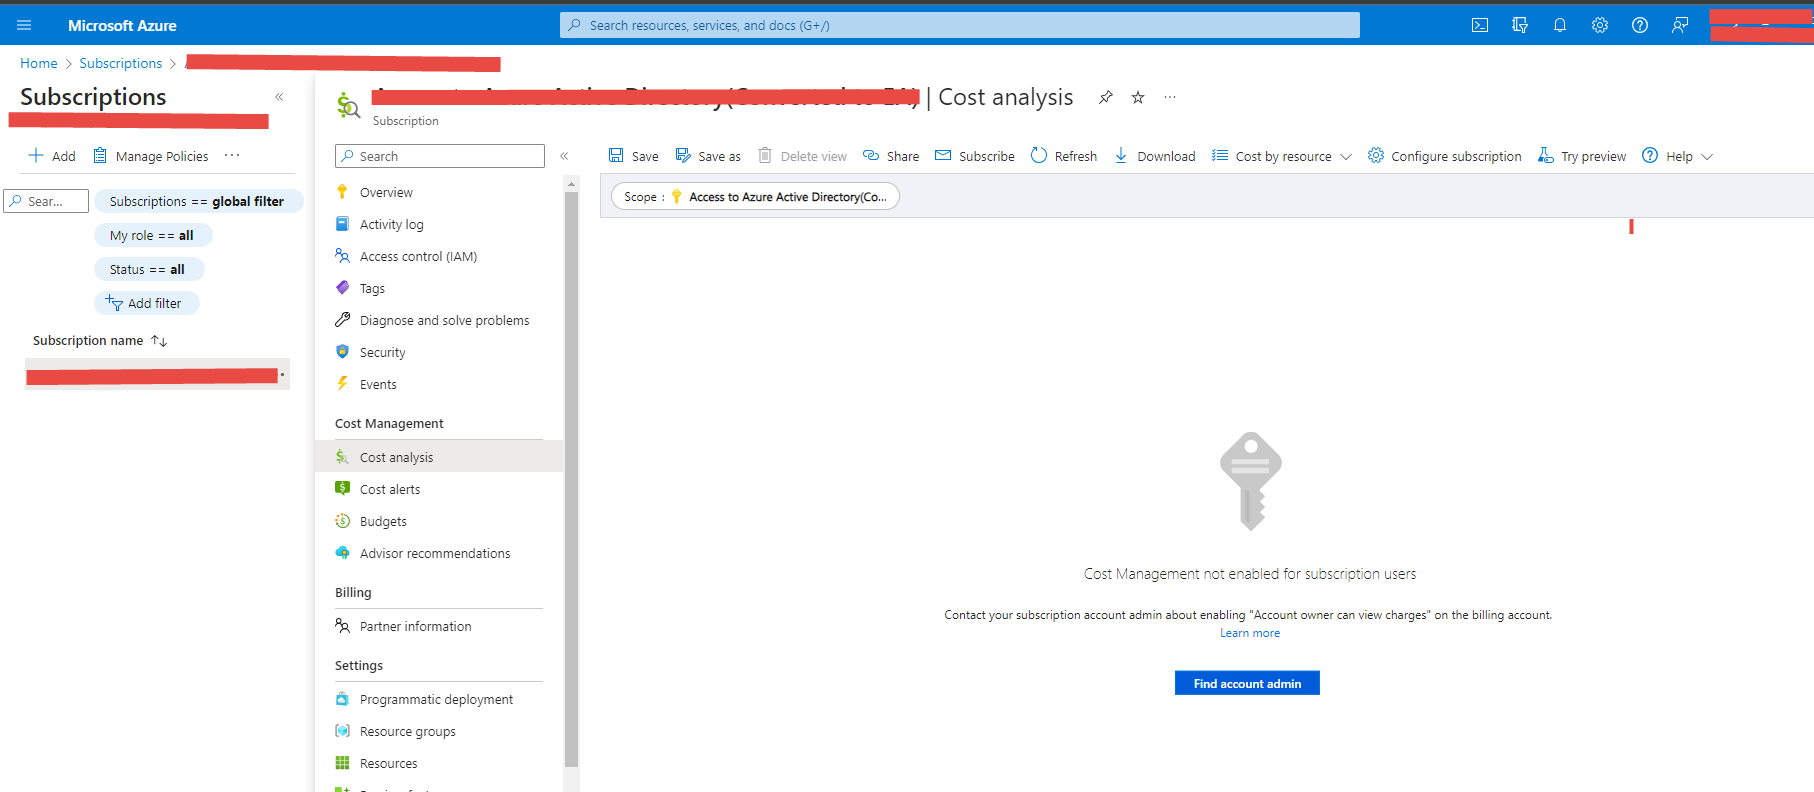Open the Feedback icon in top bar
Screen dimensions: 1814x792
pos(1680,25)
